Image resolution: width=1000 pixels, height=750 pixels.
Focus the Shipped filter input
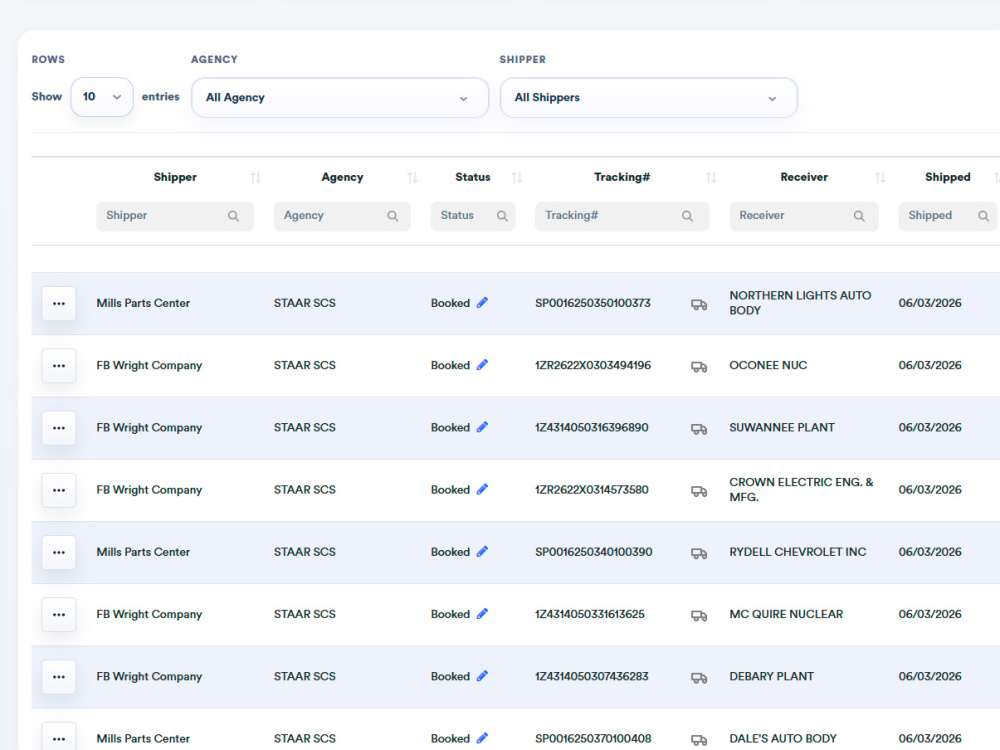point(948,216)
